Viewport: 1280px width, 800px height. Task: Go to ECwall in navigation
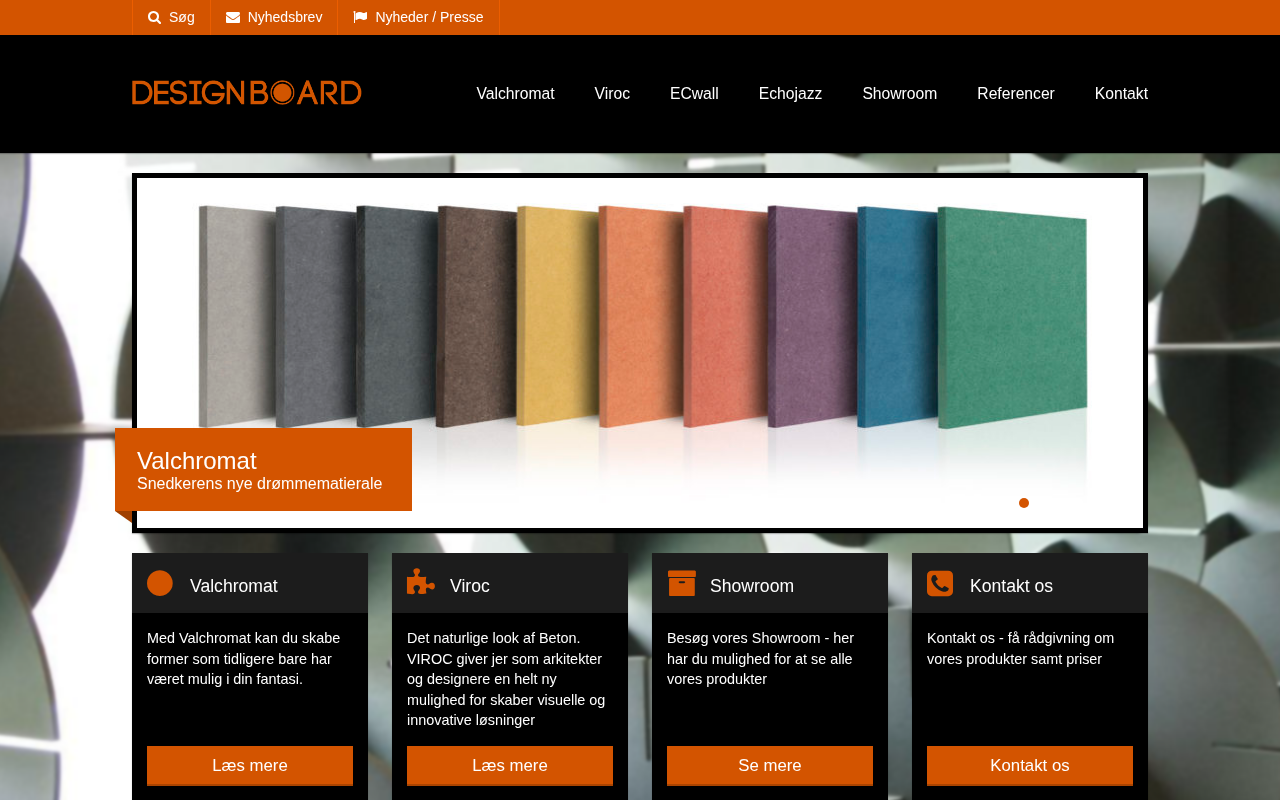pyautogui.click(x=694, y=94)
